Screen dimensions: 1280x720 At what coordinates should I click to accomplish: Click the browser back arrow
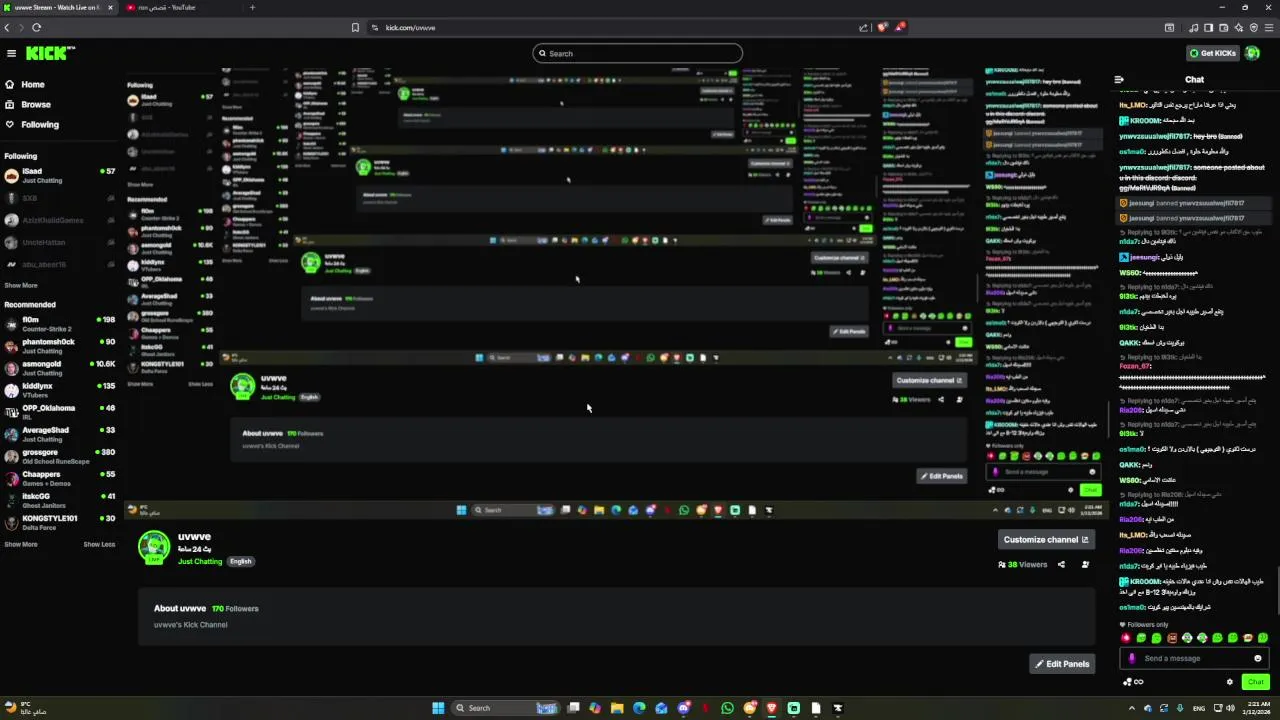coord(7,28)
